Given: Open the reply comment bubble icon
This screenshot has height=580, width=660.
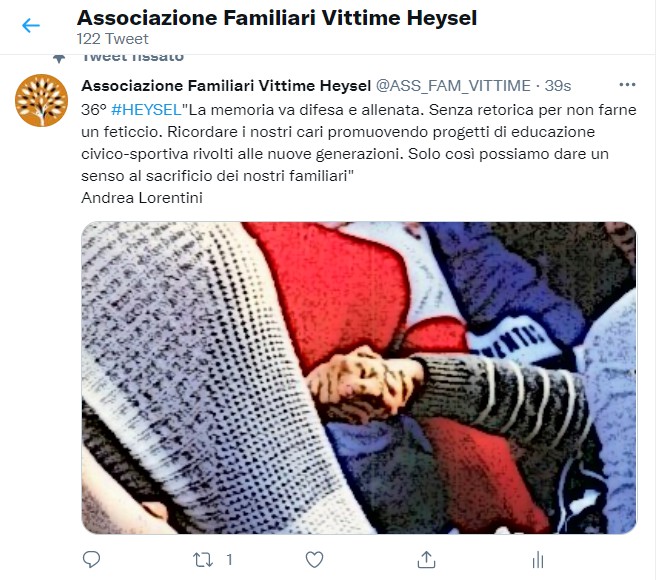Looking at the screenshot, I should pyautogui.click(x=91, y=559).
